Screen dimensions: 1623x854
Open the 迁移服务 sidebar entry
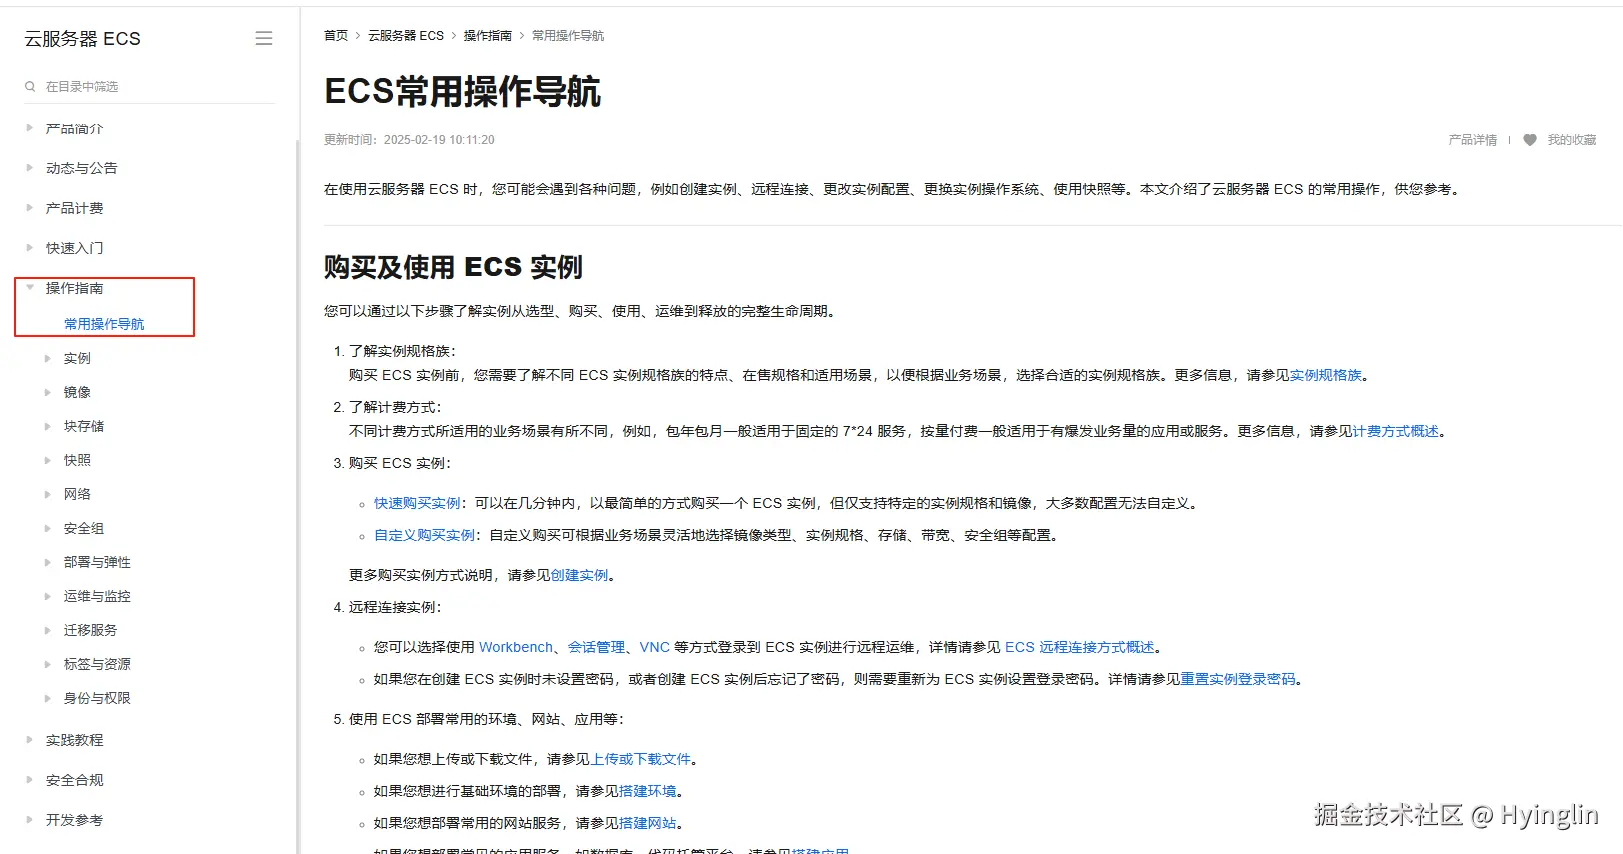pyautogui.click(x=90, y=631)
